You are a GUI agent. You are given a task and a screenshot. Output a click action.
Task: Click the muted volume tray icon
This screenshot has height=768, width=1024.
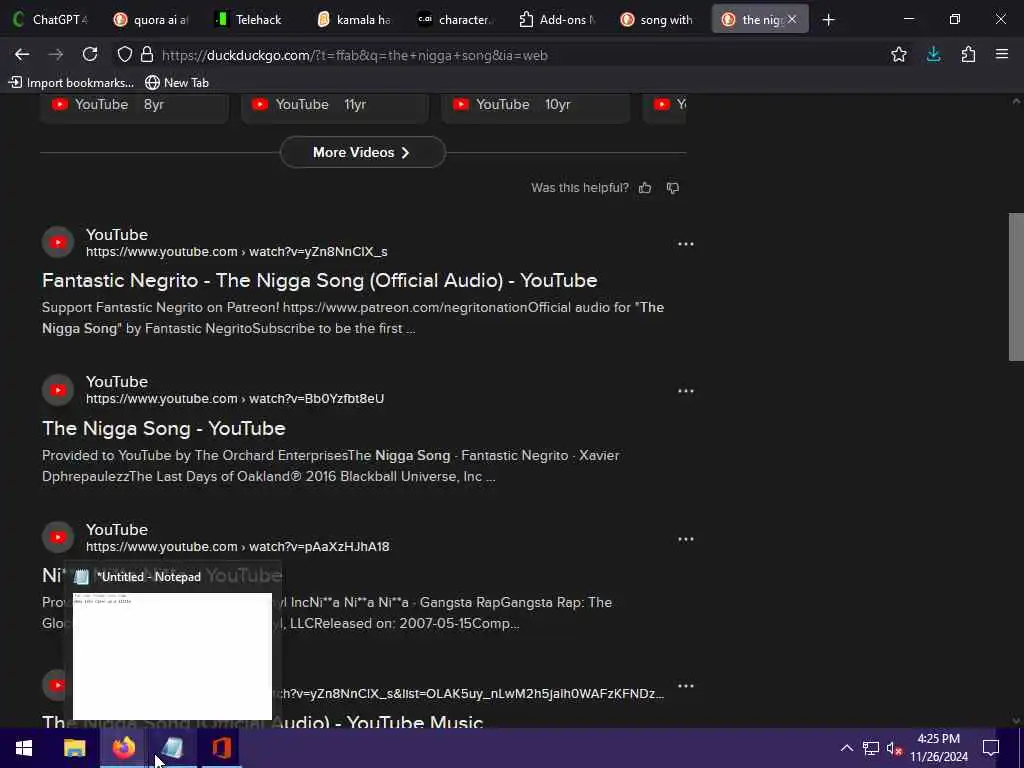point(894,748)
